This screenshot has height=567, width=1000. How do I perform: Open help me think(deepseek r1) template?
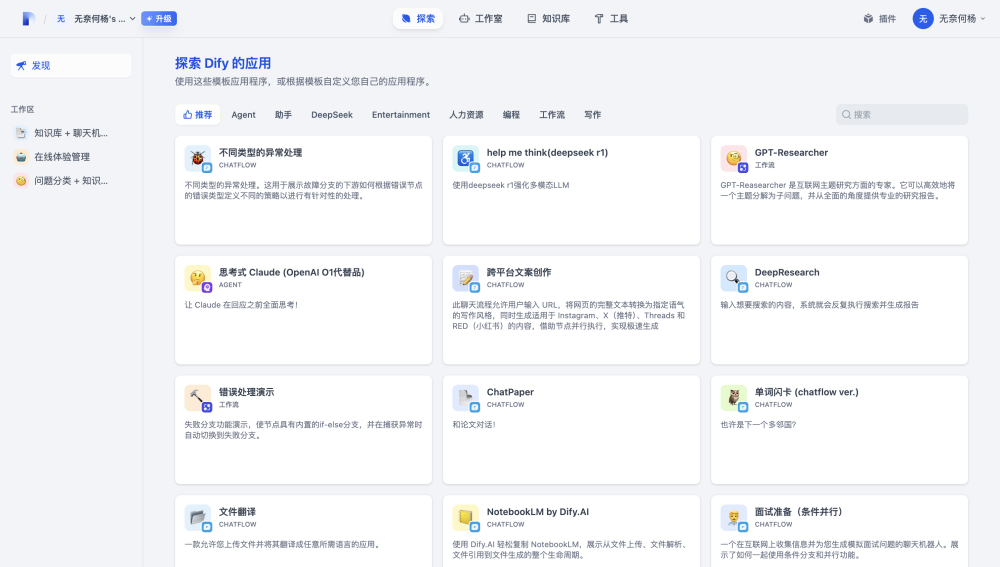[x=547, y=152]
